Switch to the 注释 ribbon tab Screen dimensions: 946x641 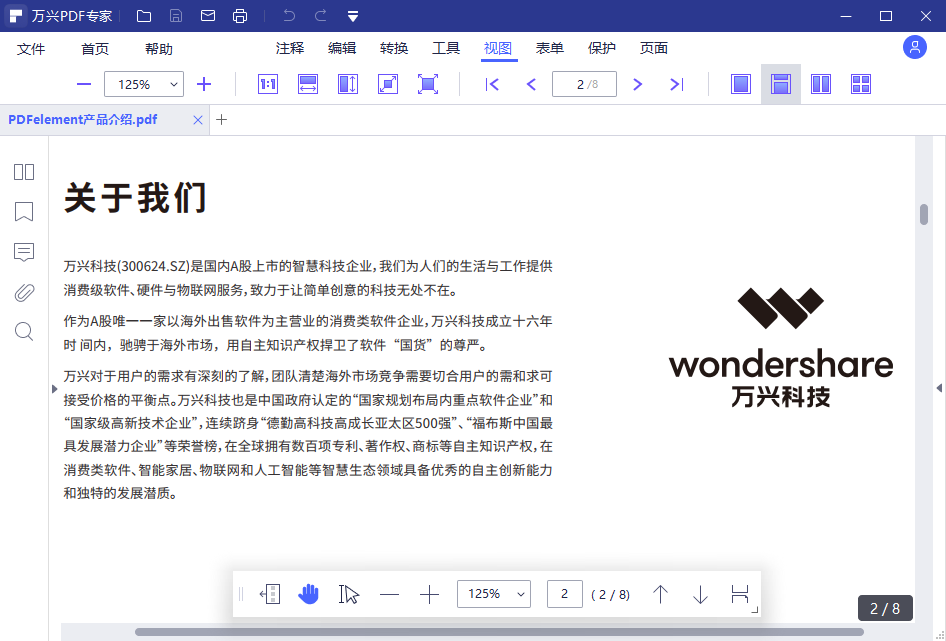(x=289, y=47)
